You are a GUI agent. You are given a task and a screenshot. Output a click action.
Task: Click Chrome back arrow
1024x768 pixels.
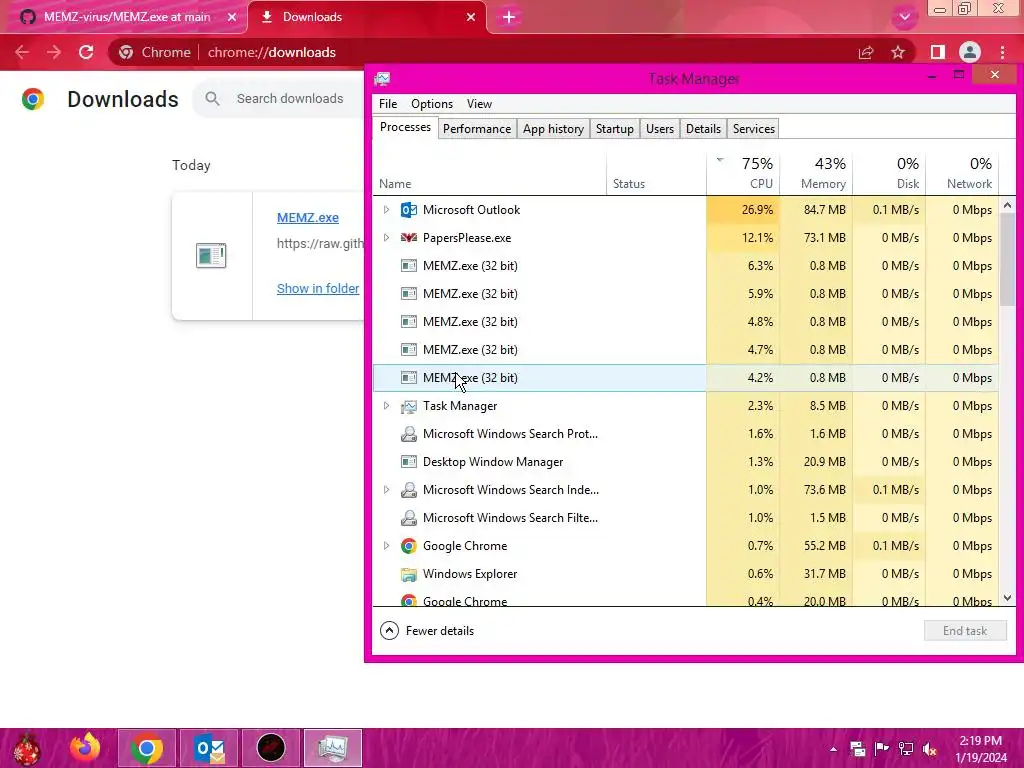point(22,52)
